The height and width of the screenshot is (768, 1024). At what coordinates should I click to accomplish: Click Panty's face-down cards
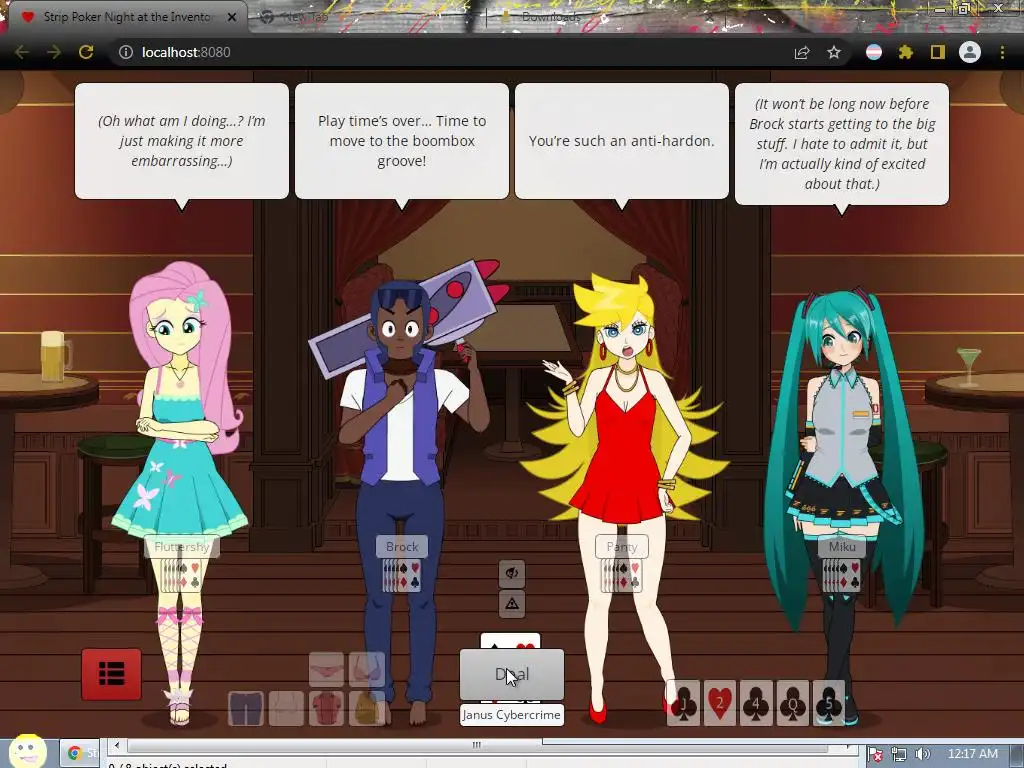click(x=622, y=575)
